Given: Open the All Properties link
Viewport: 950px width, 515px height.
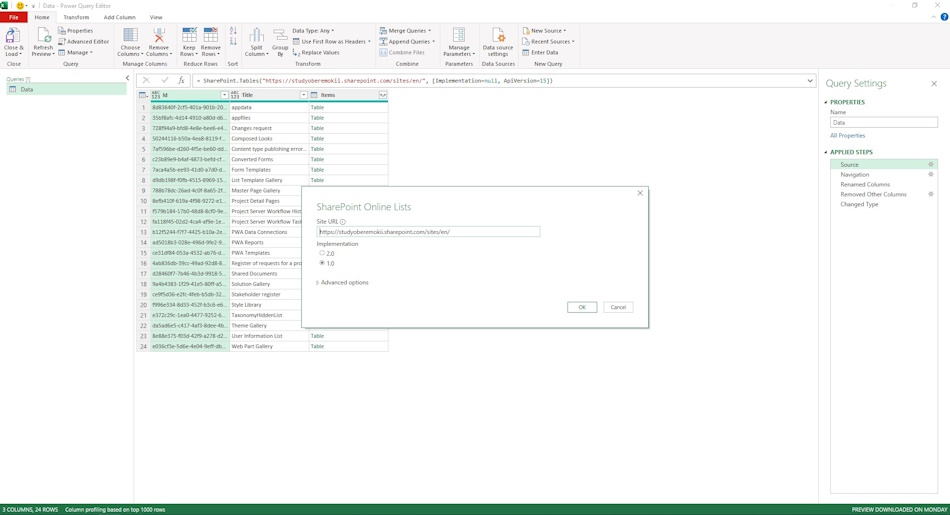Looking at the screenshot, I should point(848,136).
